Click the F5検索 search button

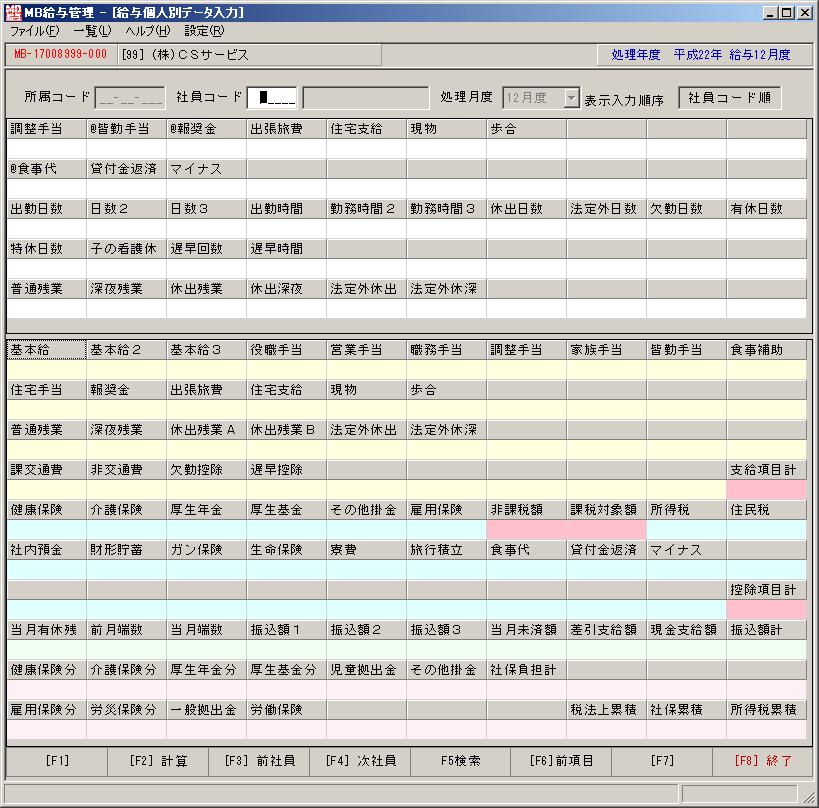tap(461, 761)
